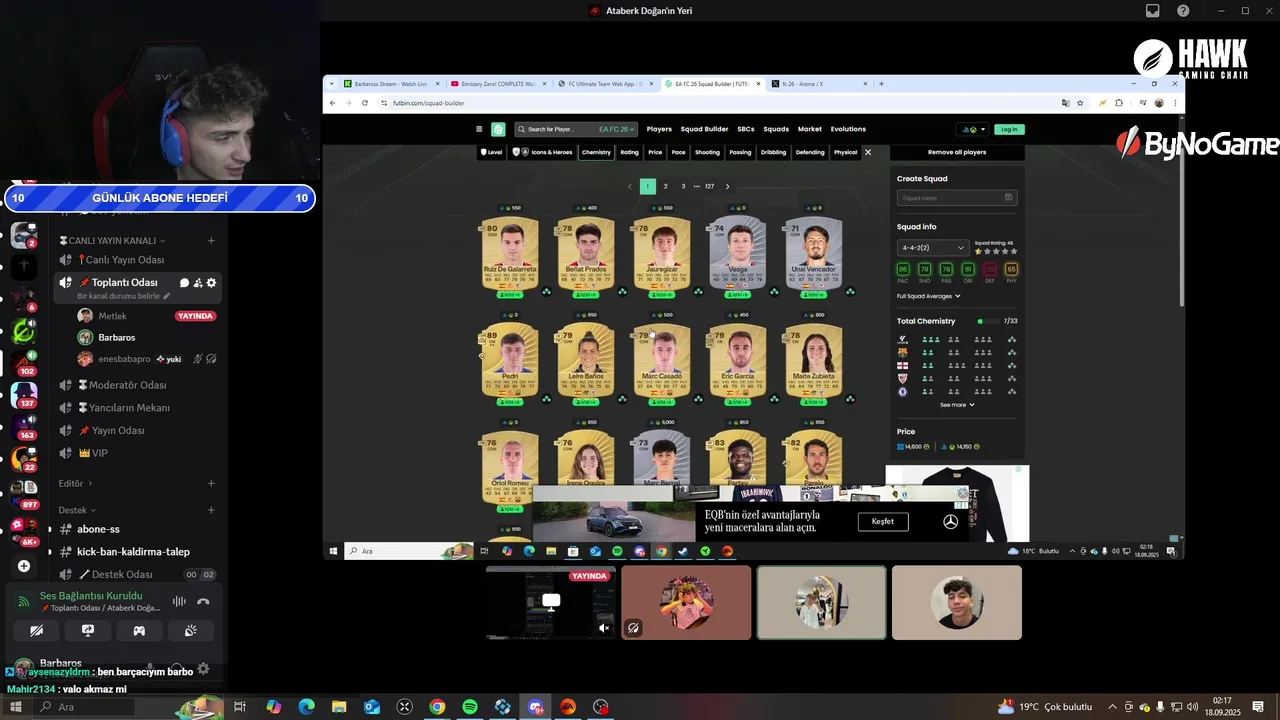Open help icon in Discord title bar
The width and height of the screenshot is (1280, 720).
(x=1183, y=11)
